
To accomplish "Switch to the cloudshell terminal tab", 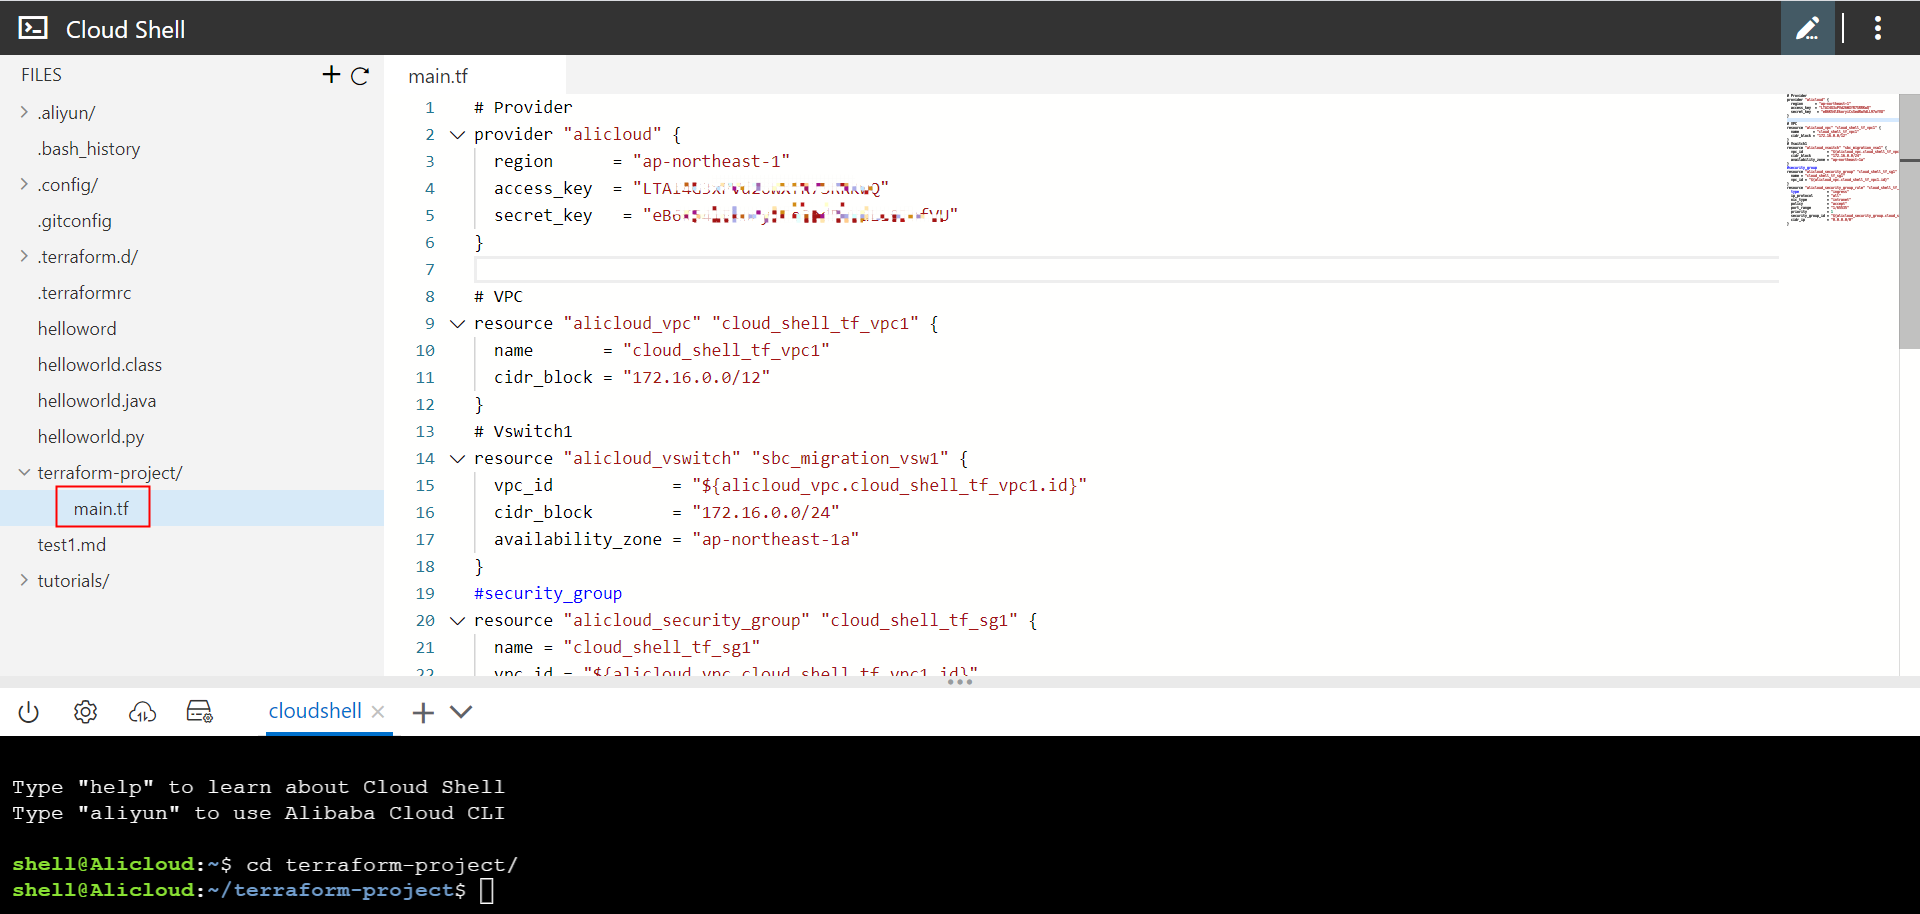I will point(315,711).
